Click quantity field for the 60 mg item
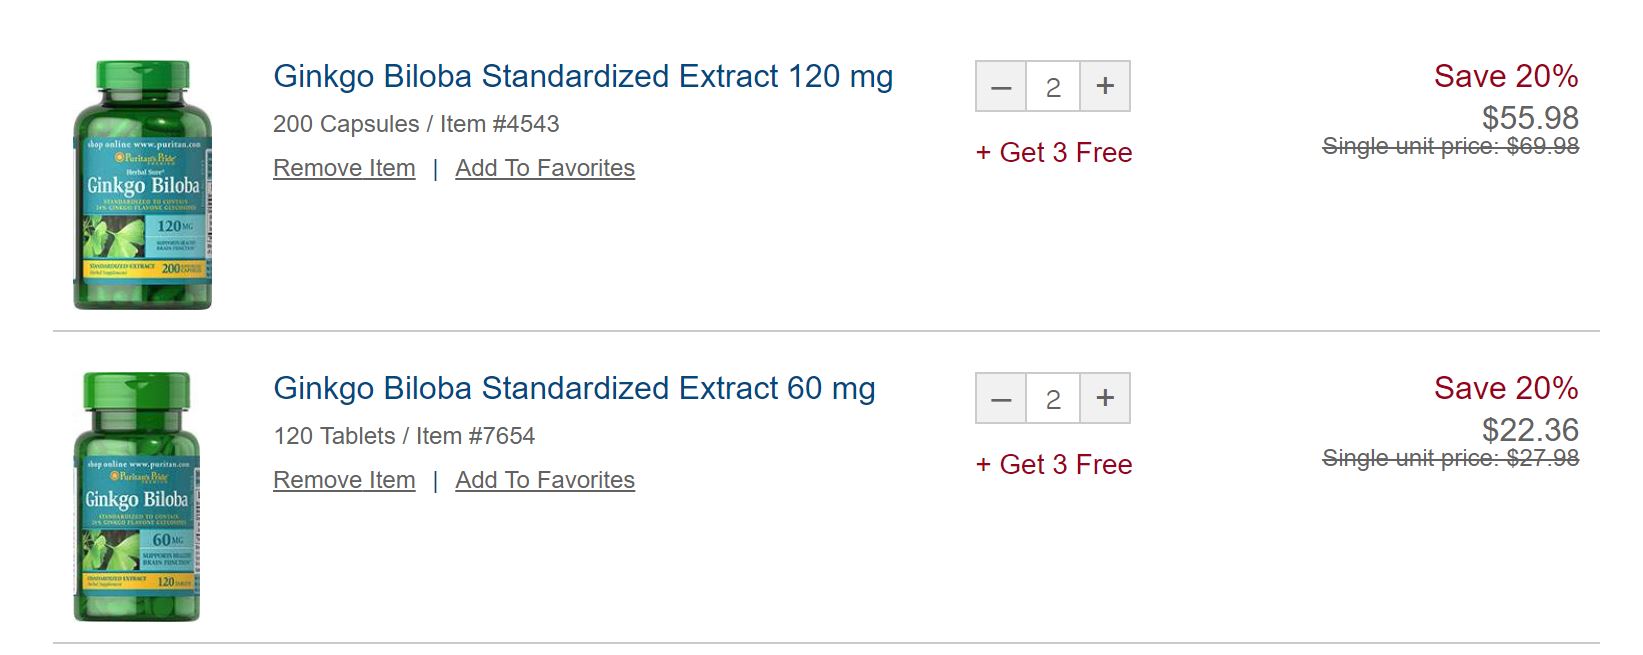Viewport: 1643px width, 655px height. click(x=1053, y=399)
